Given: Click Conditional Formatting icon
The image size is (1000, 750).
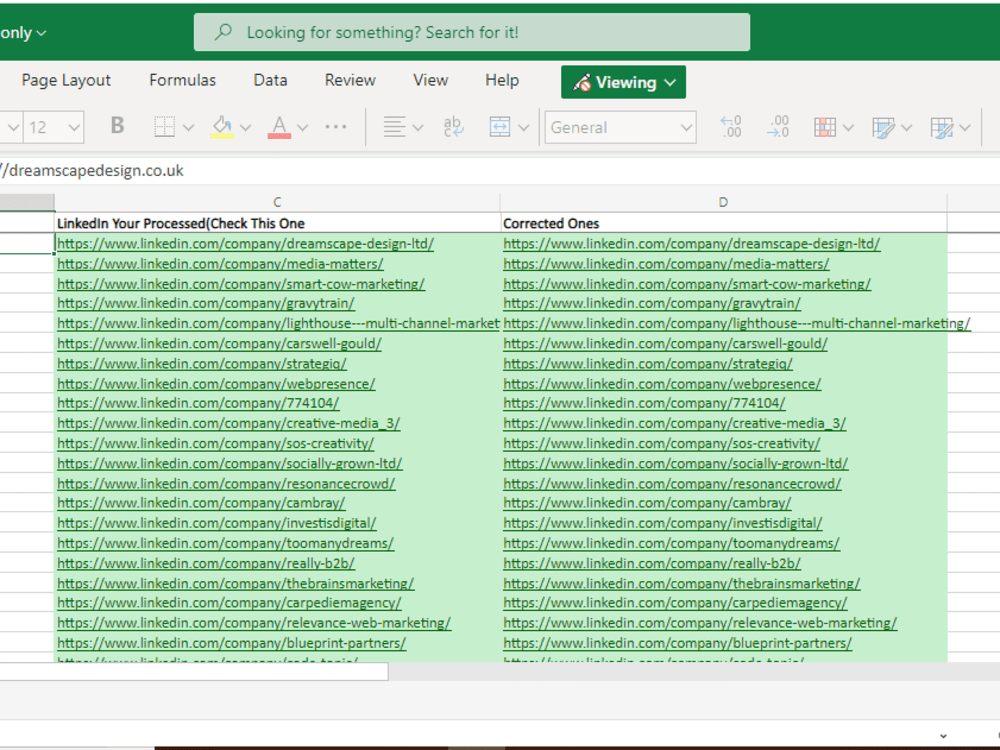Looking at the screenshot, I should click(825, 128).
